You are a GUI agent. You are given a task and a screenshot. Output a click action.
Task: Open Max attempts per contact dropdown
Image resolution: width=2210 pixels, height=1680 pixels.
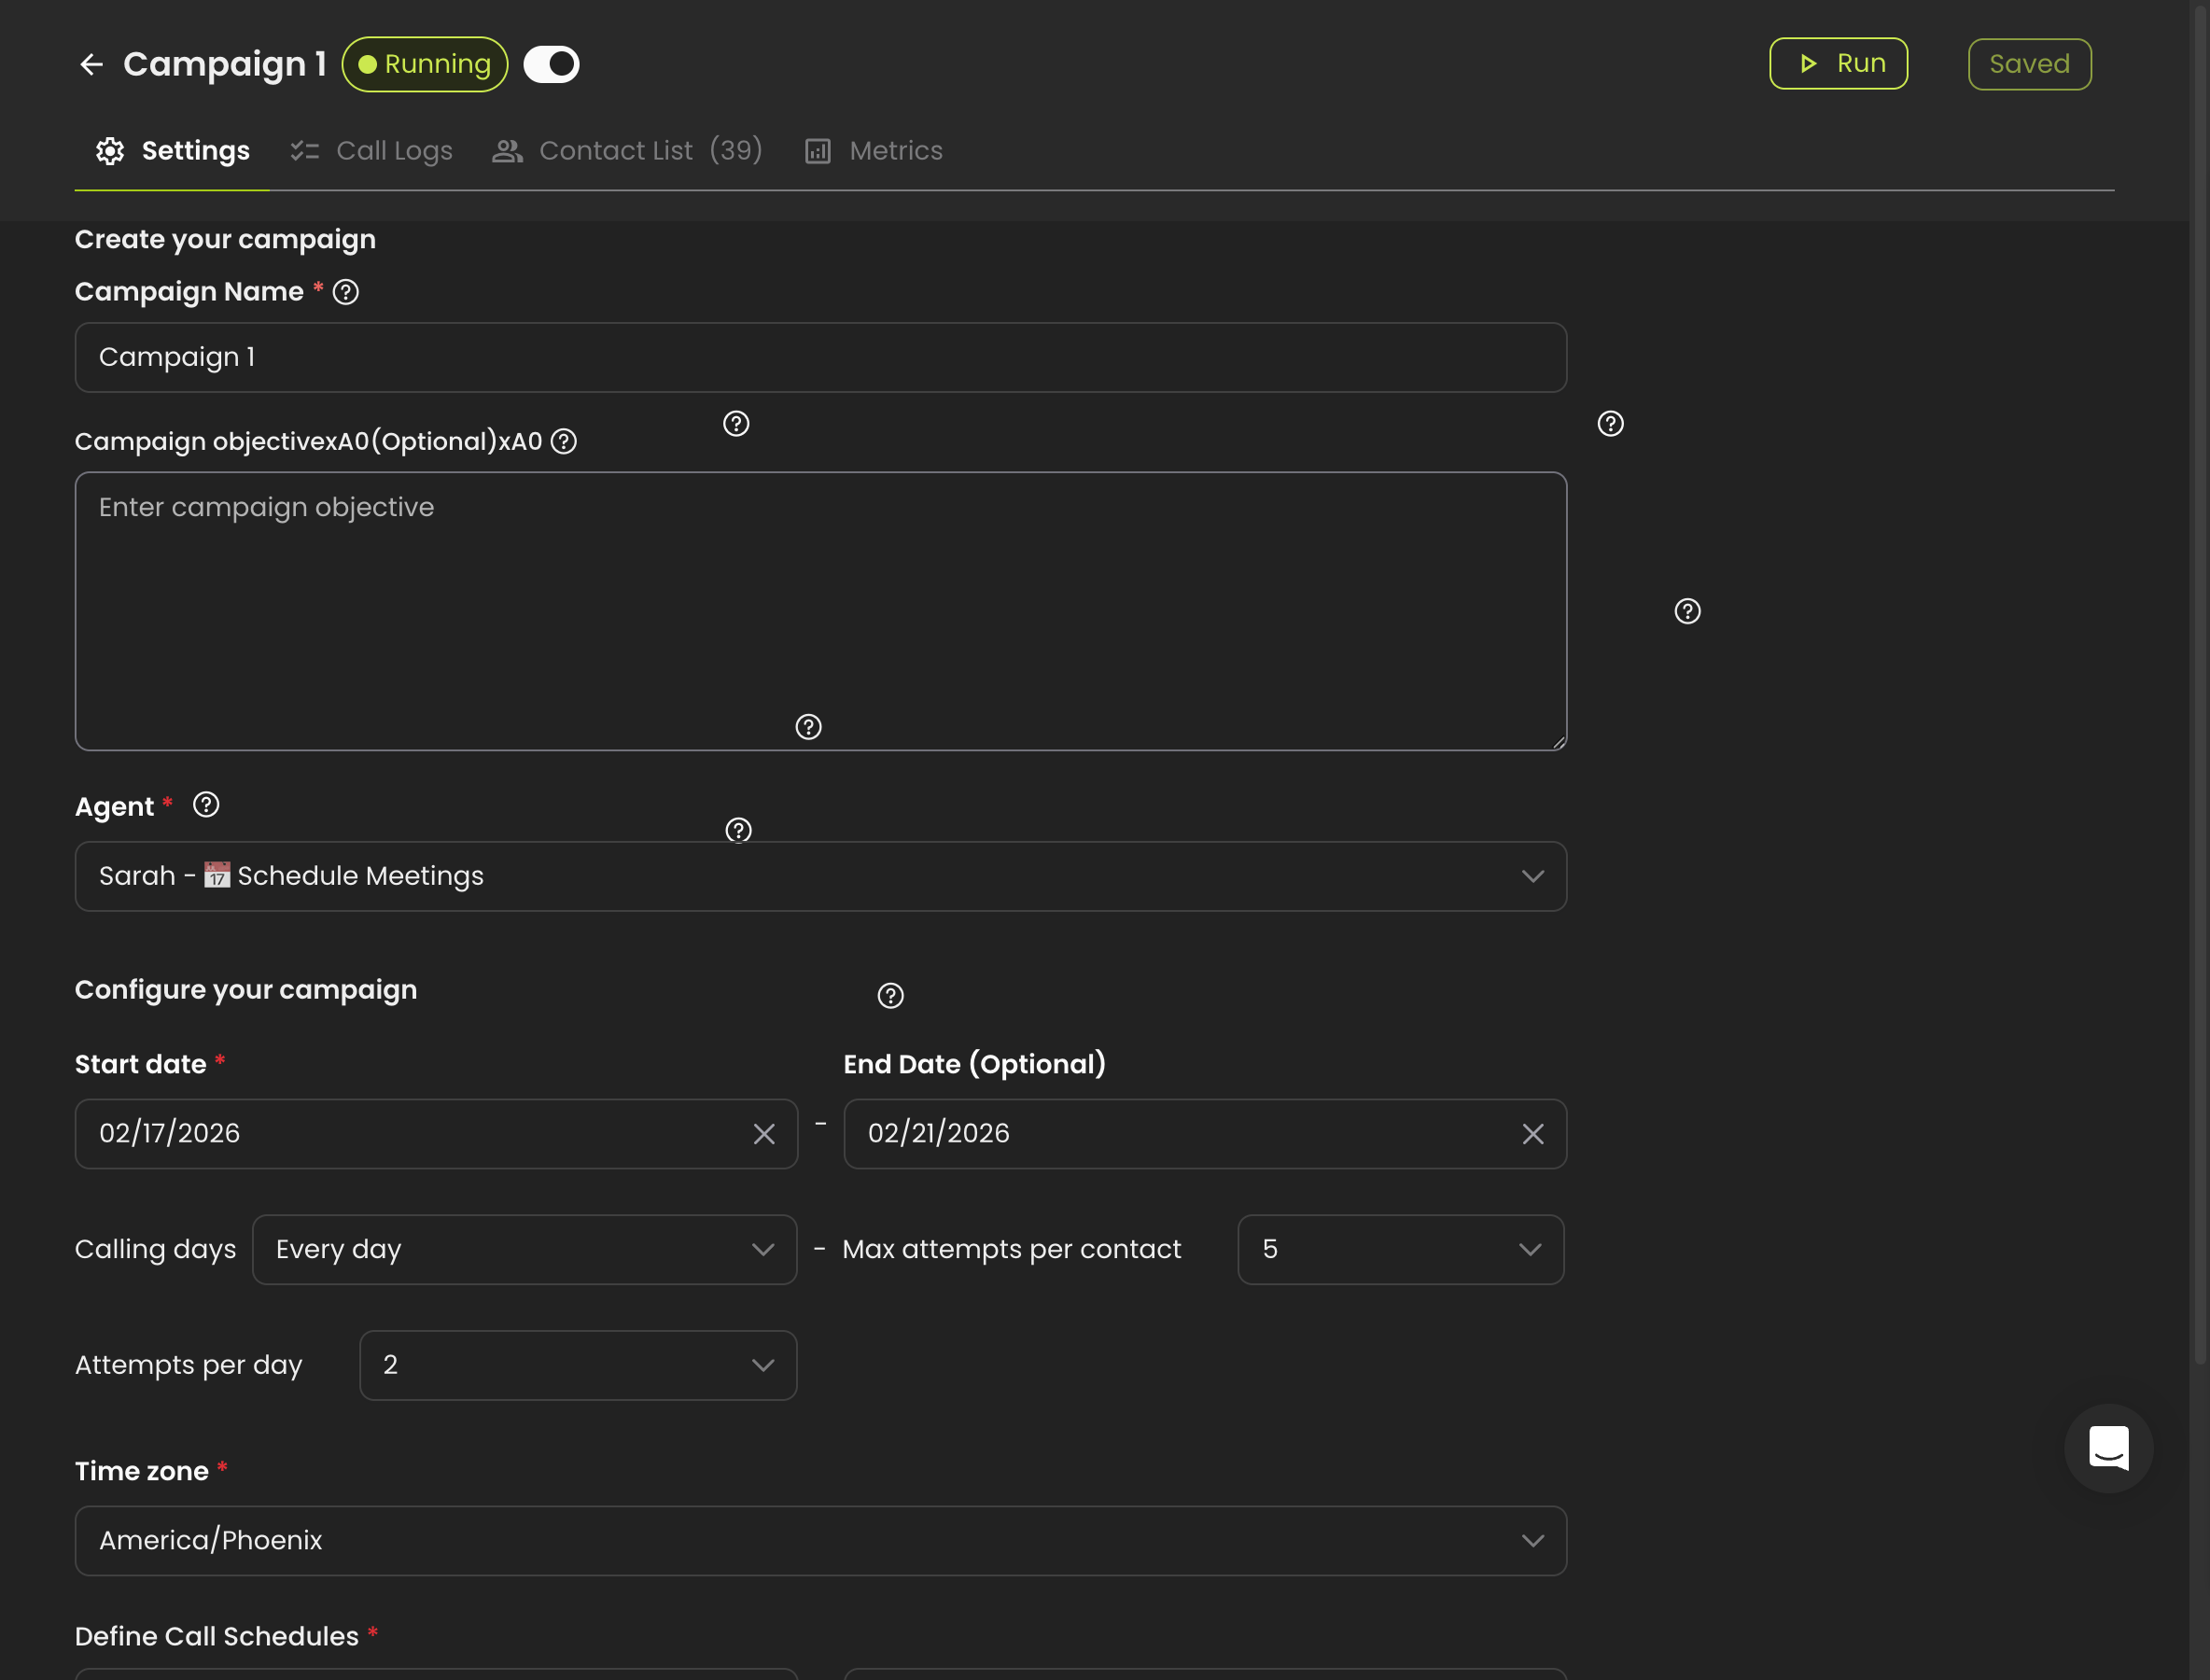pos(1400,1250)
